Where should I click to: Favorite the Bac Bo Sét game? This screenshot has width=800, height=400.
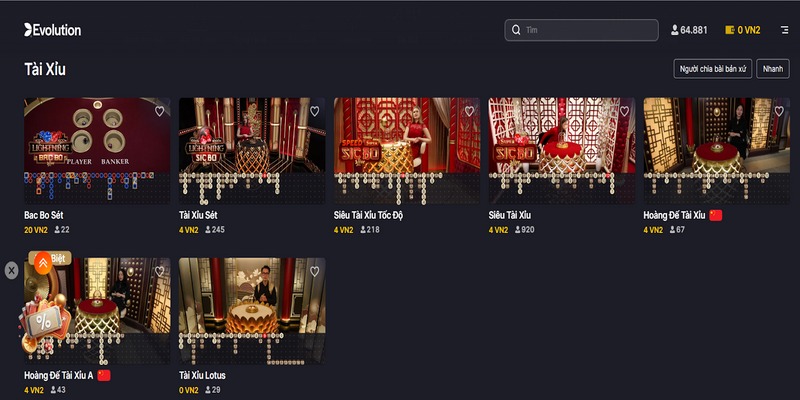tap(160, 111)
